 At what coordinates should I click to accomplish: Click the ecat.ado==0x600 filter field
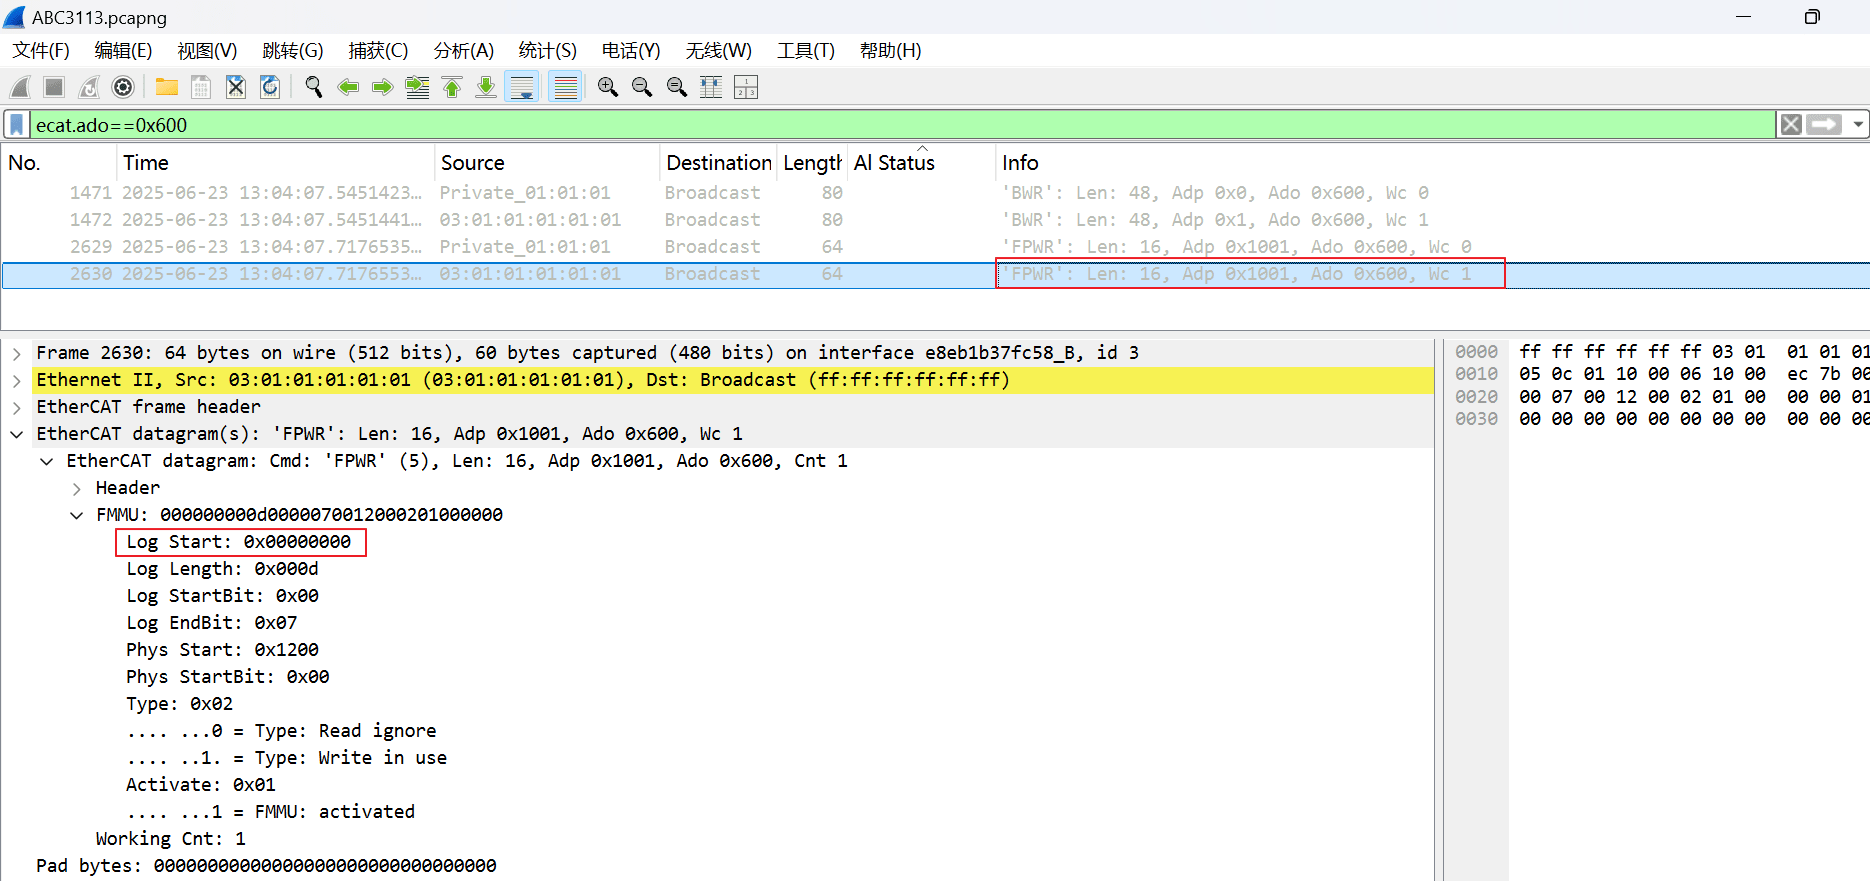904,125
